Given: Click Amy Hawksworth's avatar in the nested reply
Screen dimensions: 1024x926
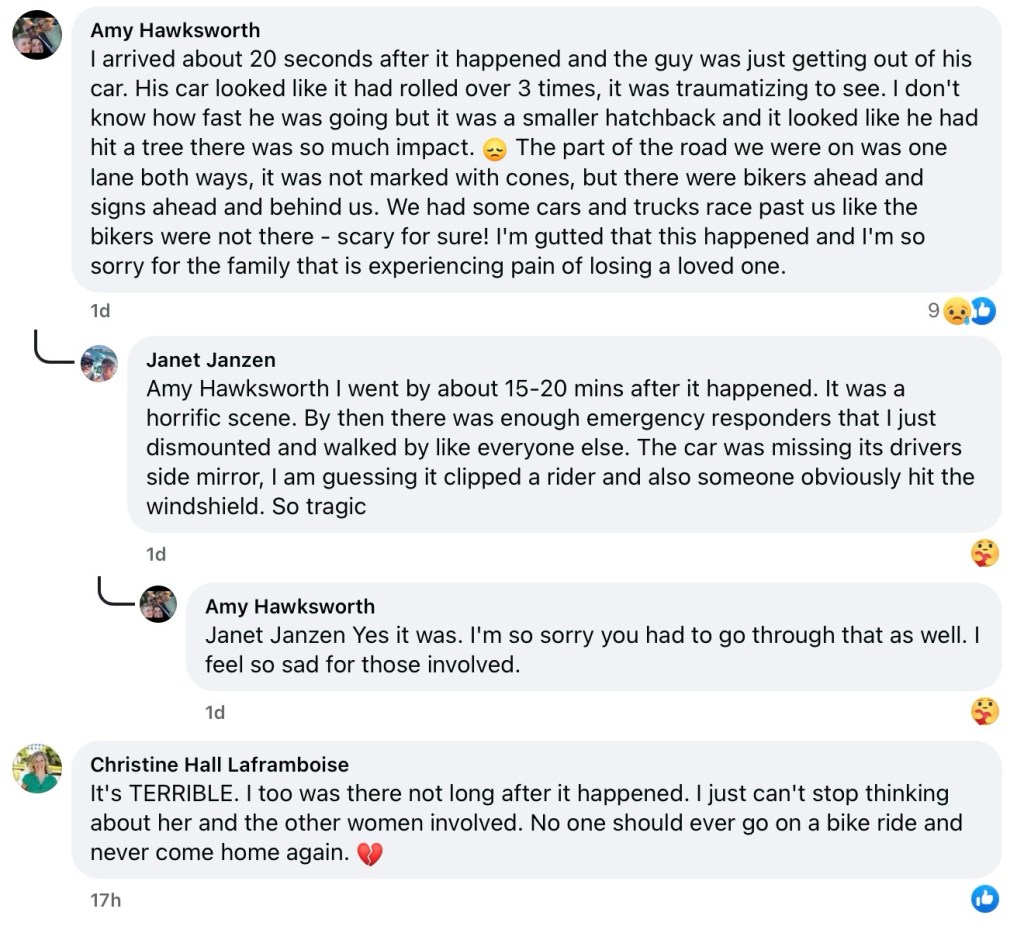Looking at the screenshot, I should click(x=158, y=604).
